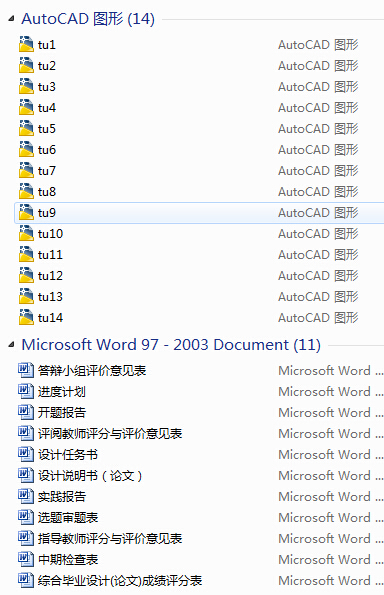384x595 pixels.
Task: Select the document 设计任务书
Action: coord(68,455)
